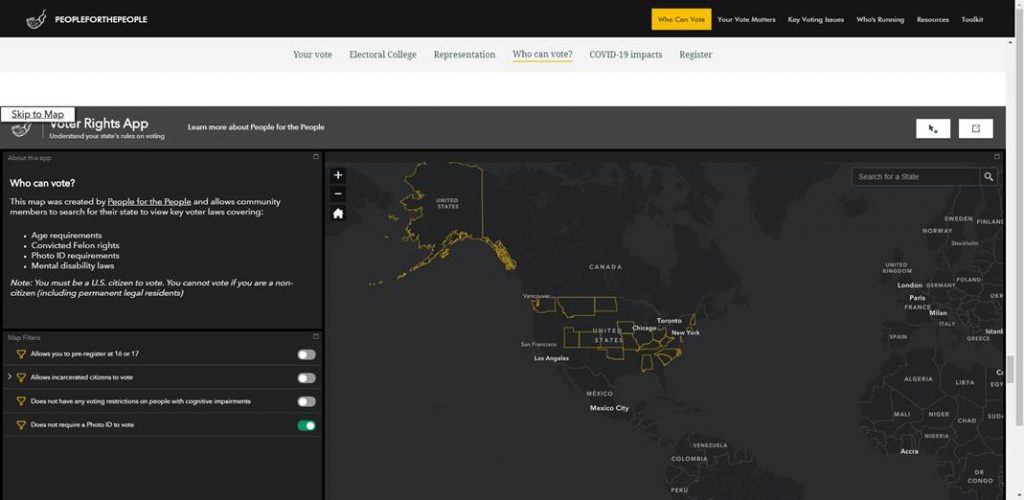Open the Who's Running menu item

pos(880,20)
